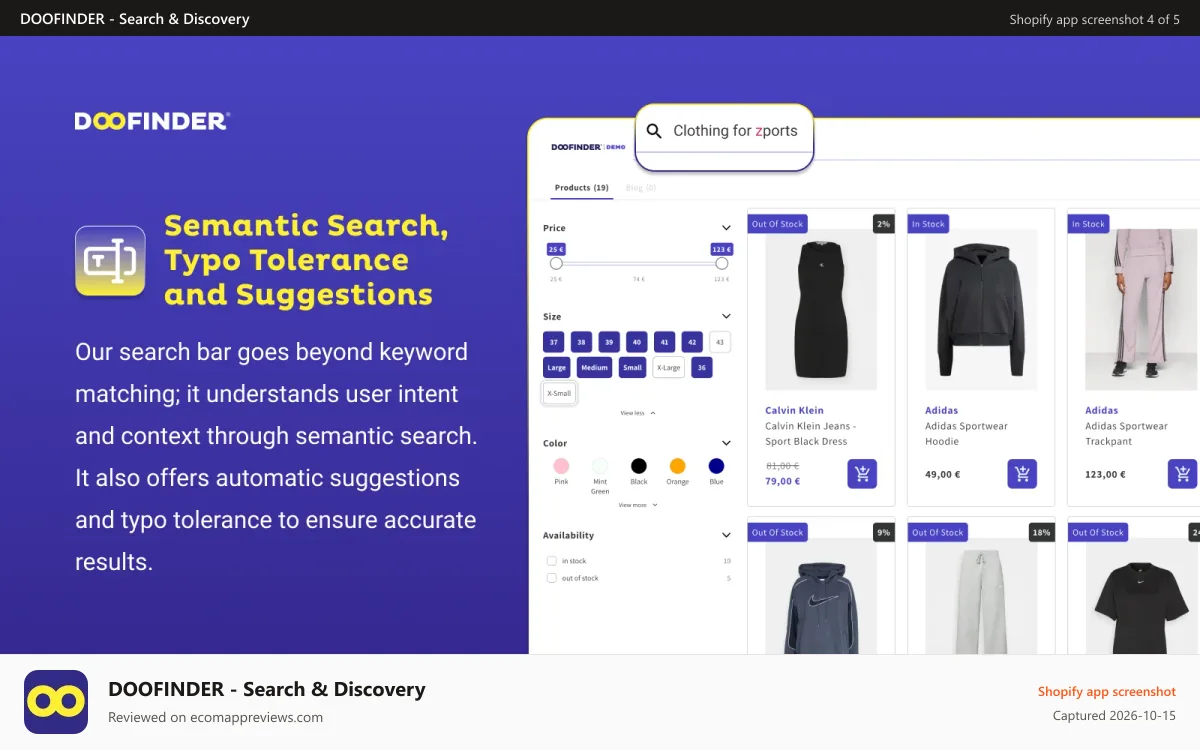The height and width of the screenshot is (750, 1200).
Task: Add Adidas Sportwear Trackpant to cart
Action: click(x=1182, y=474)
